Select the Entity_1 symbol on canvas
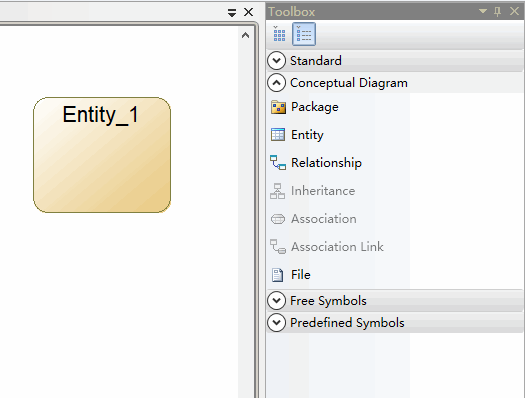525x398 pixels. pyautogui.click(x=102, y=155)
